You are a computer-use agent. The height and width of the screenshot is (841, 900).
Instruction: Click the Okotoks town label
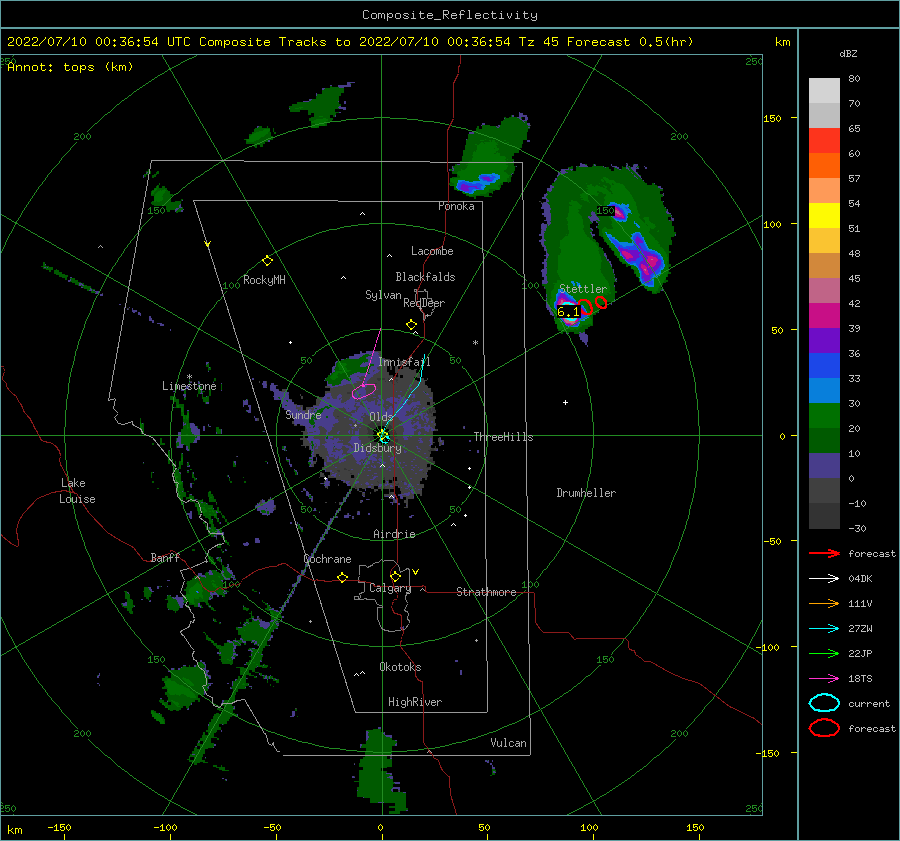(400, 667)
